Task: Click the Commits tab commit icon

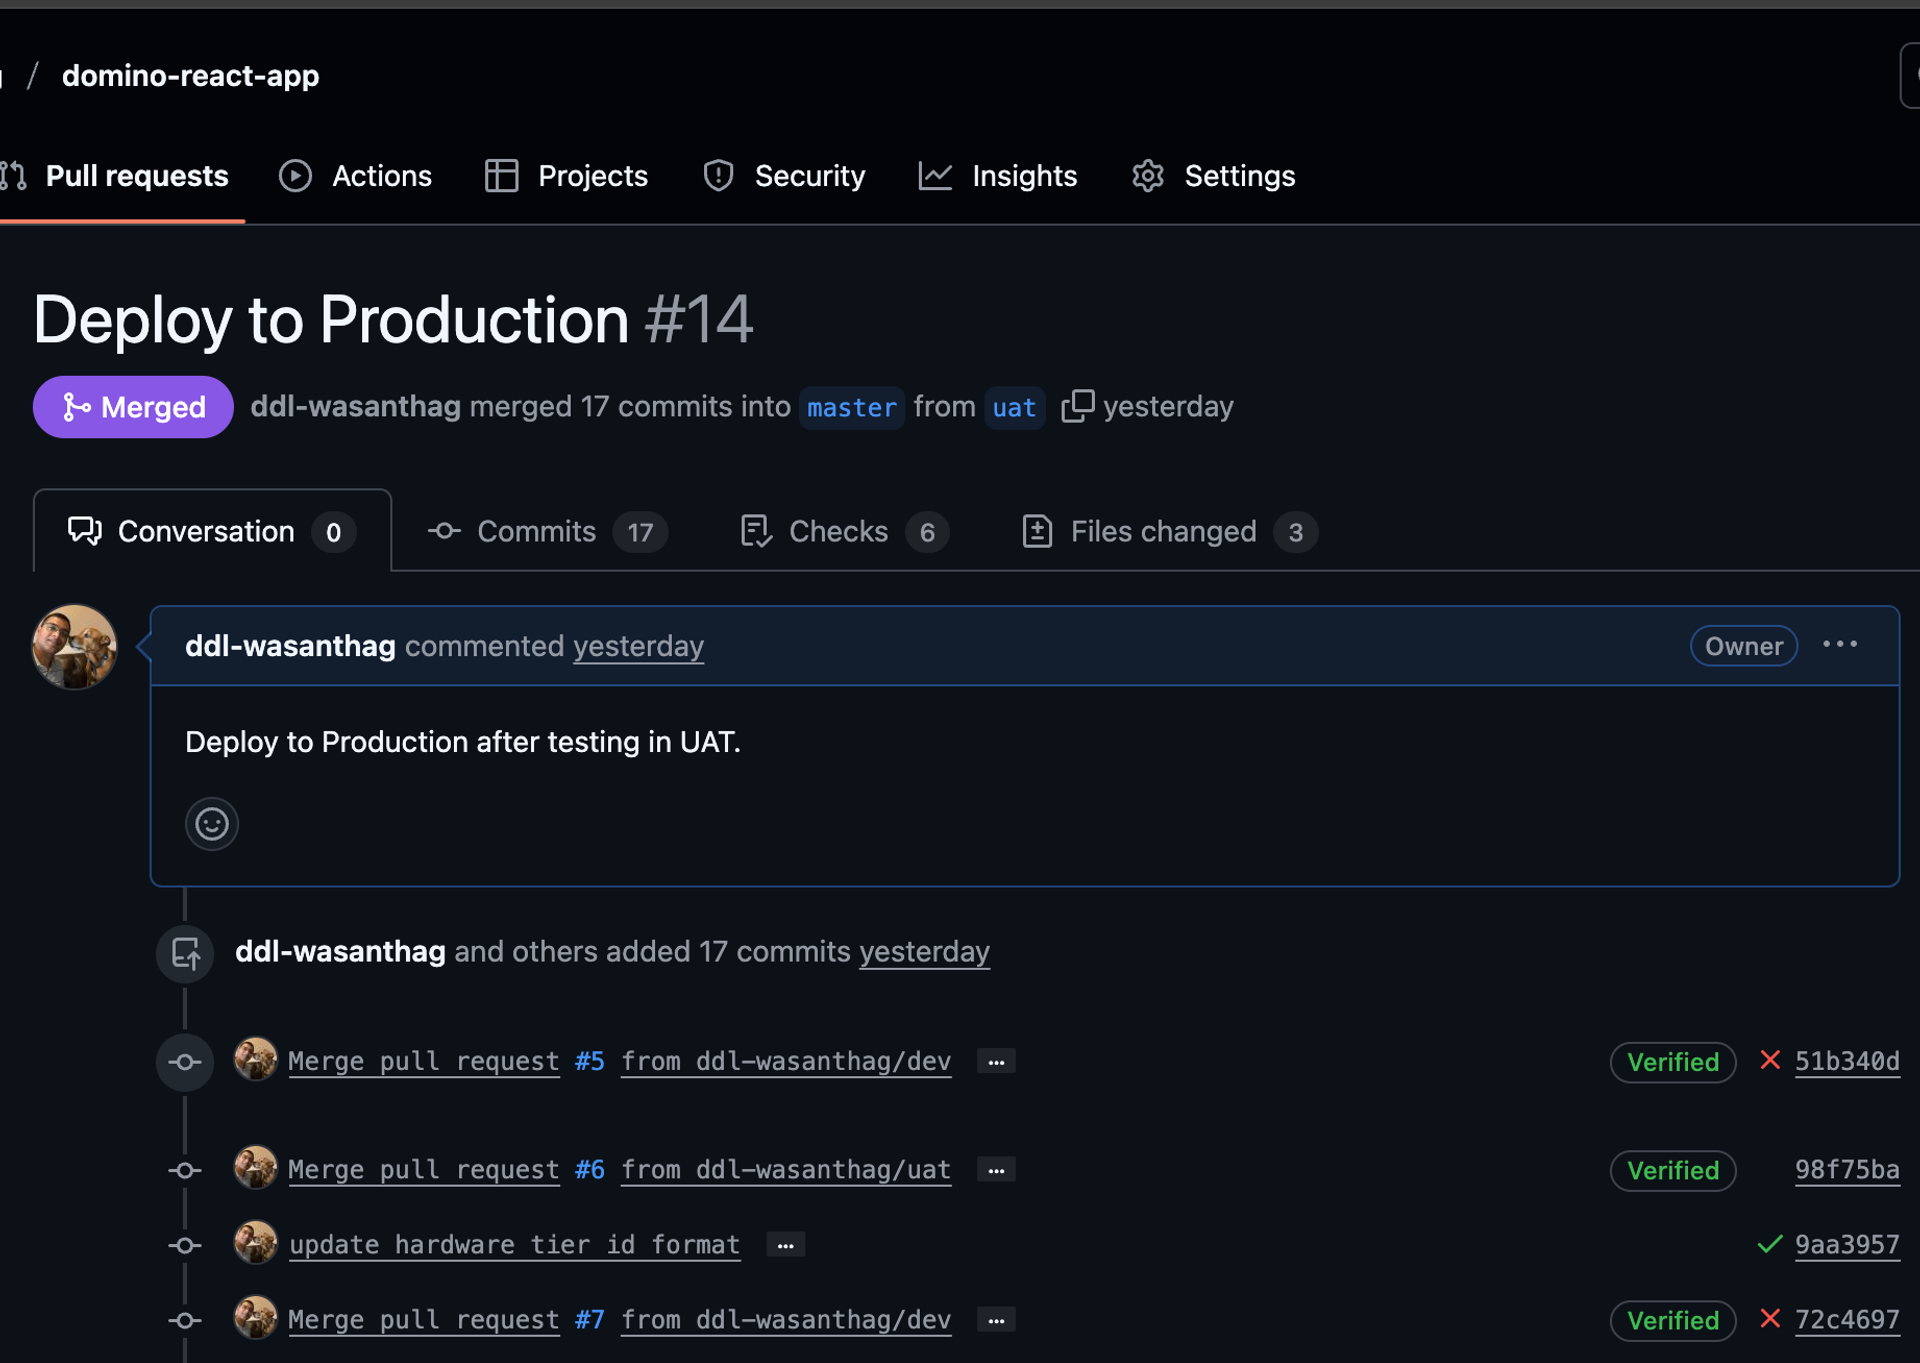Action: tap(444, 531)
